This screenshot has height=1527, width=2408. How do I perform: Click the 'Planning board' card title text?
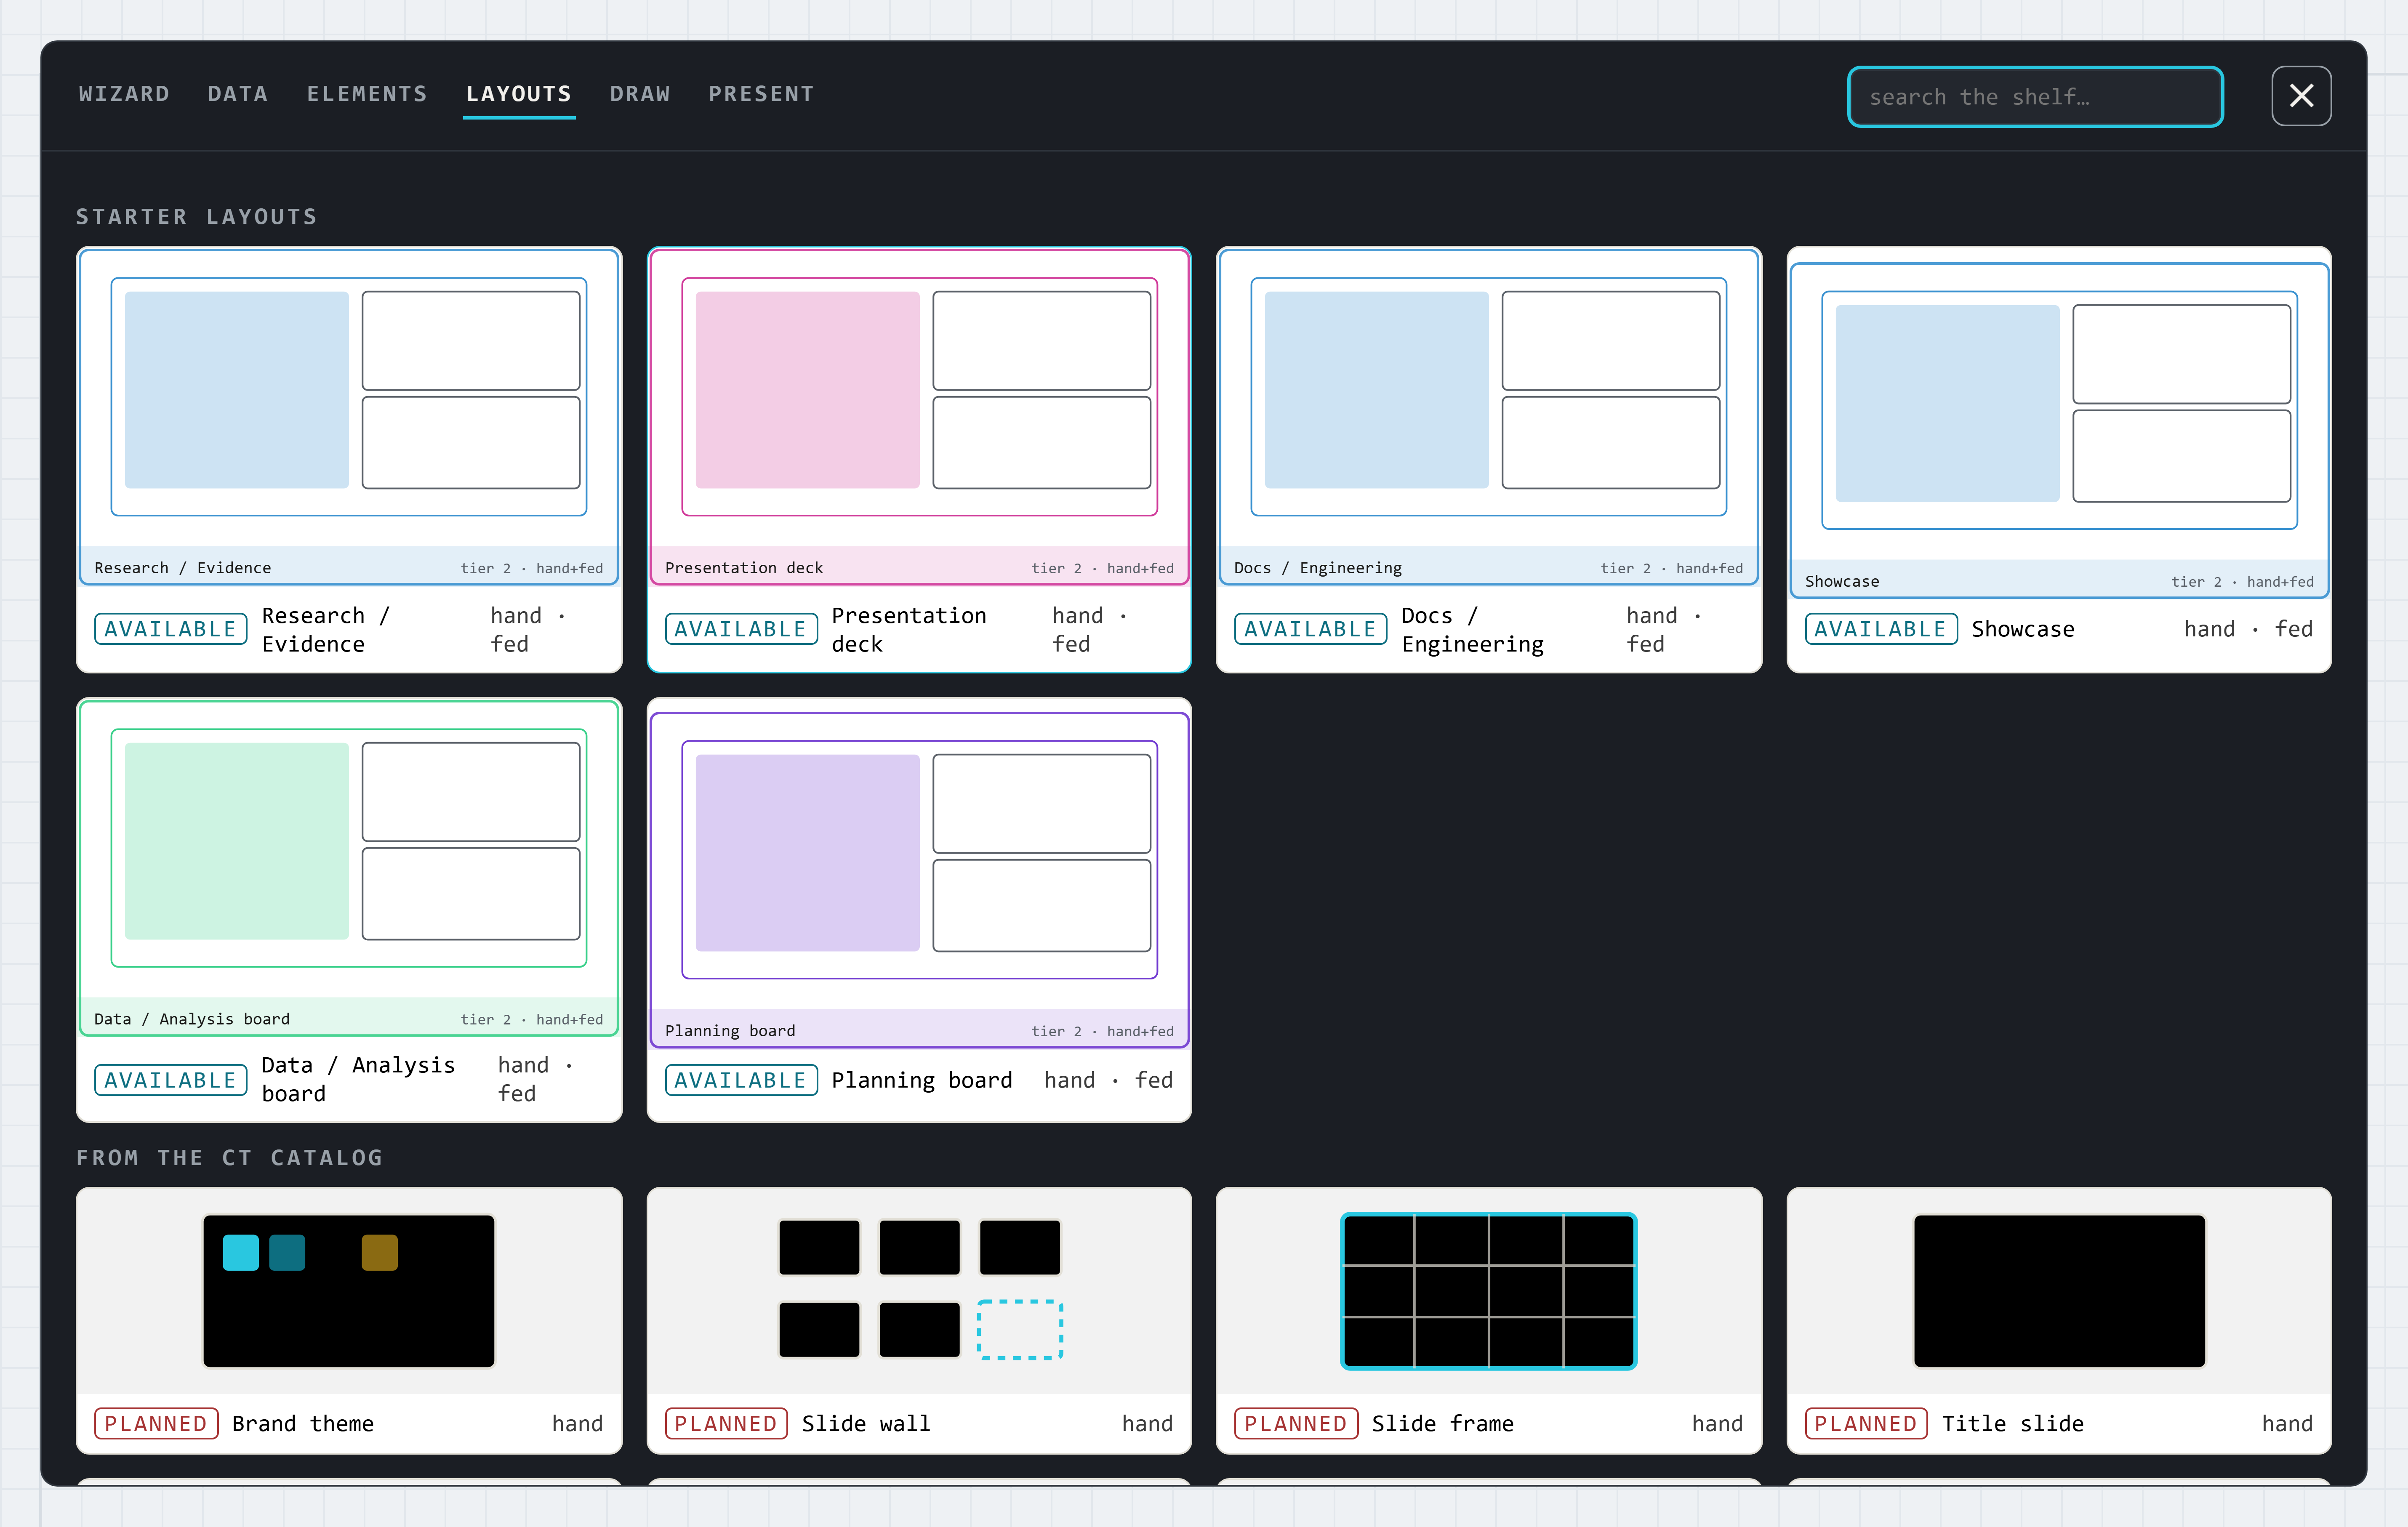tap(922, 1080)
